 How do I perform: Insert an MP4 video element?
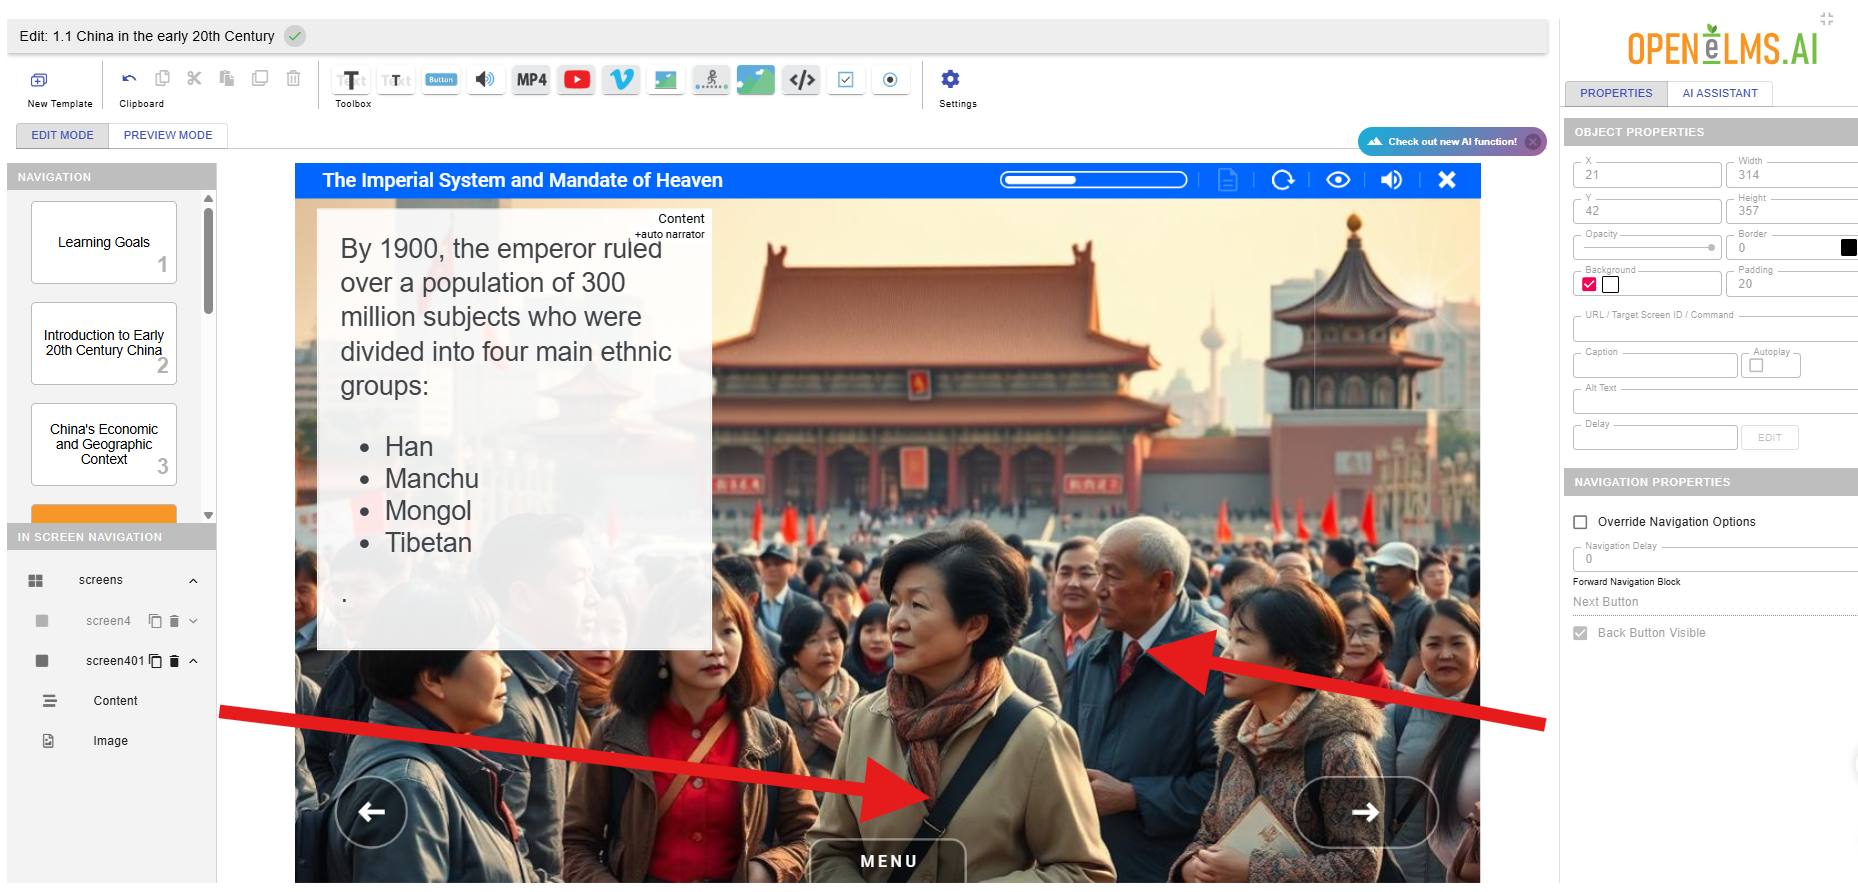(x=532, y=80)
